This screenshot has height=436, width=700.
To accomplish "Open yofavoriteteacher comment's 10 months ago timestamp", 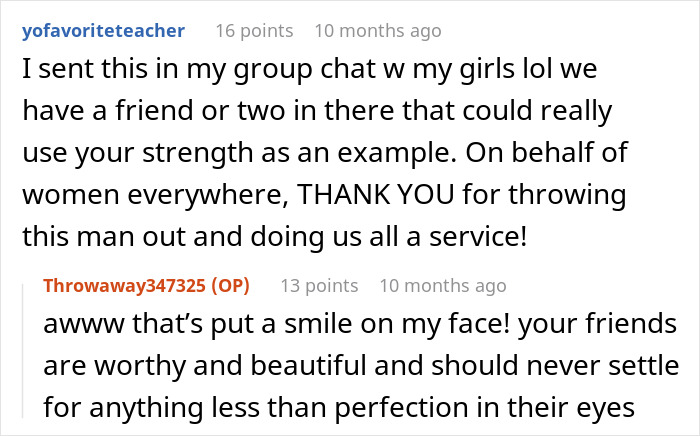I will (377, 31).
